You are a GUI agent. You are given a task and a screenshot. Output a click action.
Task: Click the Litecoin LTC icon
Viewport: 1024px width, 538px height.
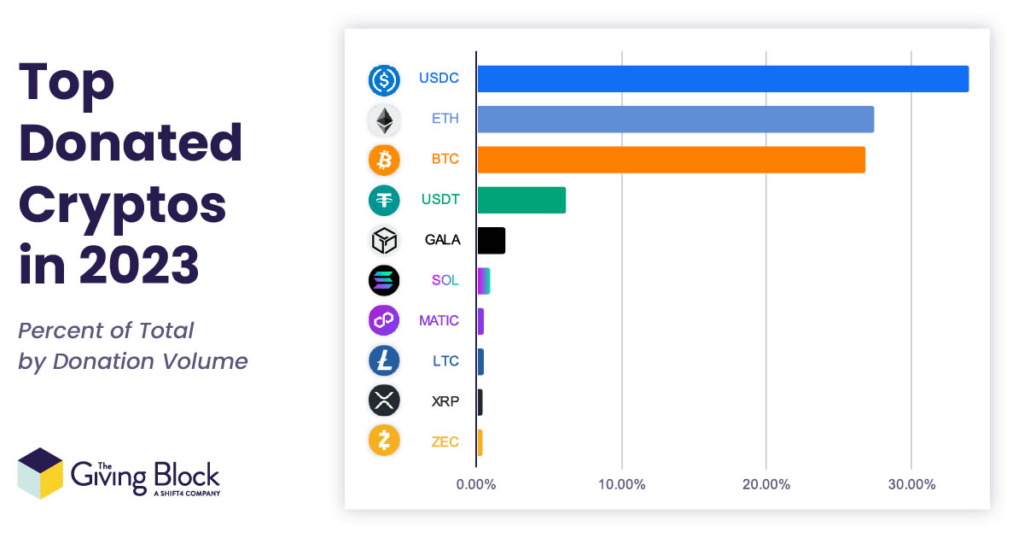[x=384, y=361]
